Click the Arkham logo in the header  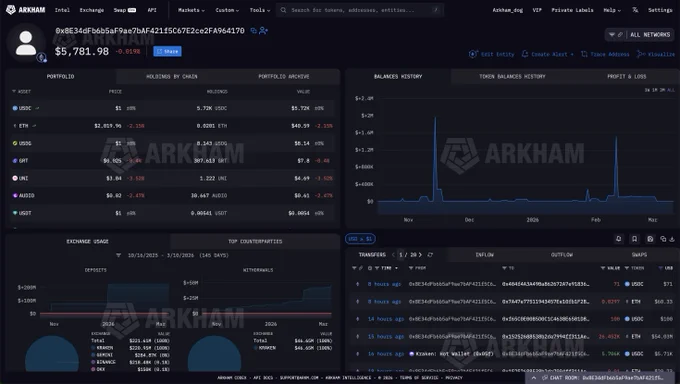[x=26, y=10]
